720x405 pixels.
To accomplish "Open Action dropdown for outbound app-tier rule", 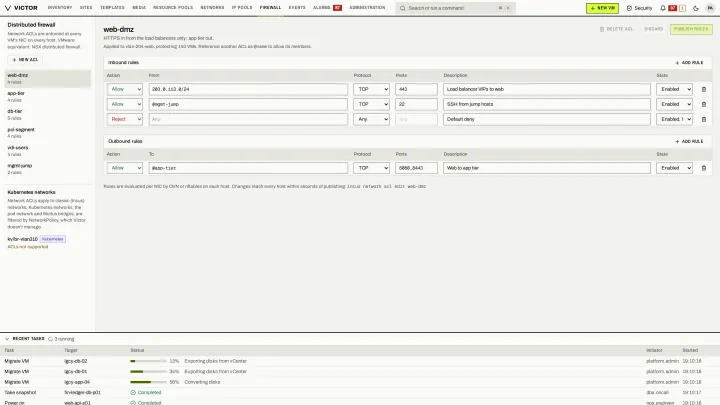I will point(125,168).
